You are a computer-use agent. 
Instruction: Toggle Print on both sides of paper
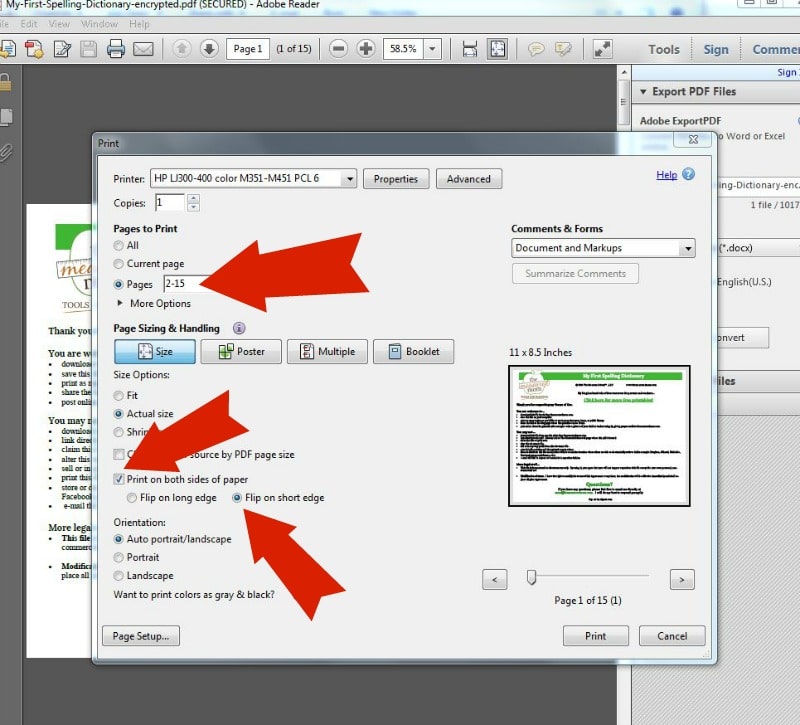[121, 479]
